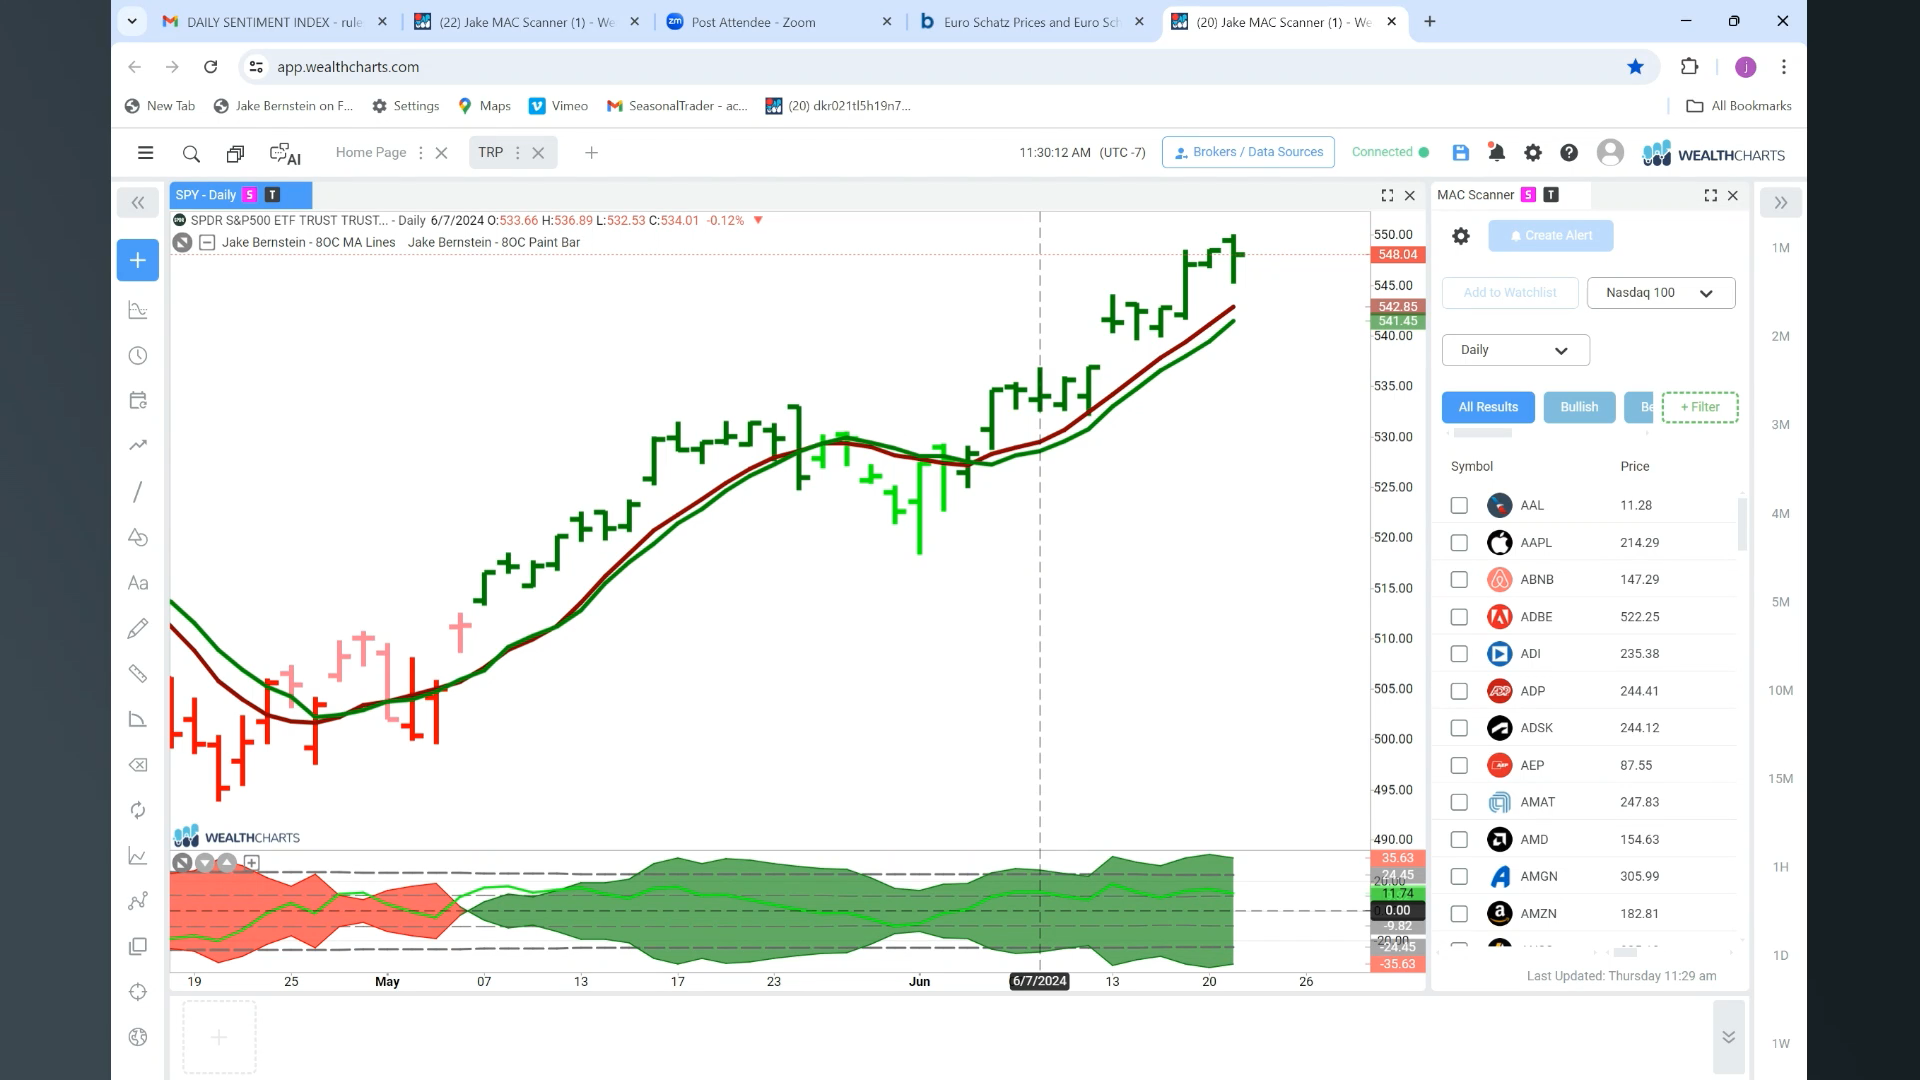This screenshot has width=1920, height=1080.
Task: Click the Create Alert button
Action: click(x=1550, y=236)
